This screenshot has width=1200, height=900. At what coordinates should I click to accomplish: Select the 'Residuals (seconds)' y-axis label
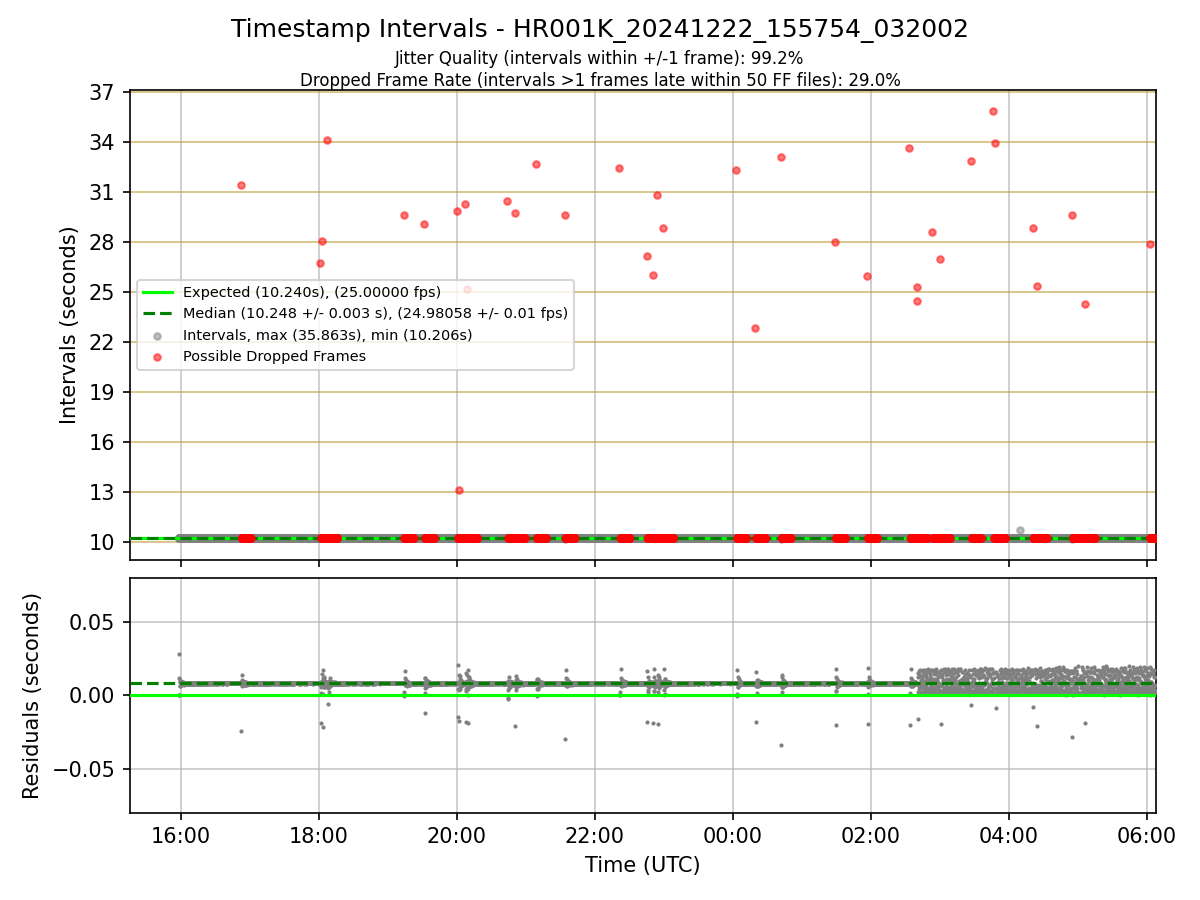pos(32,696)
